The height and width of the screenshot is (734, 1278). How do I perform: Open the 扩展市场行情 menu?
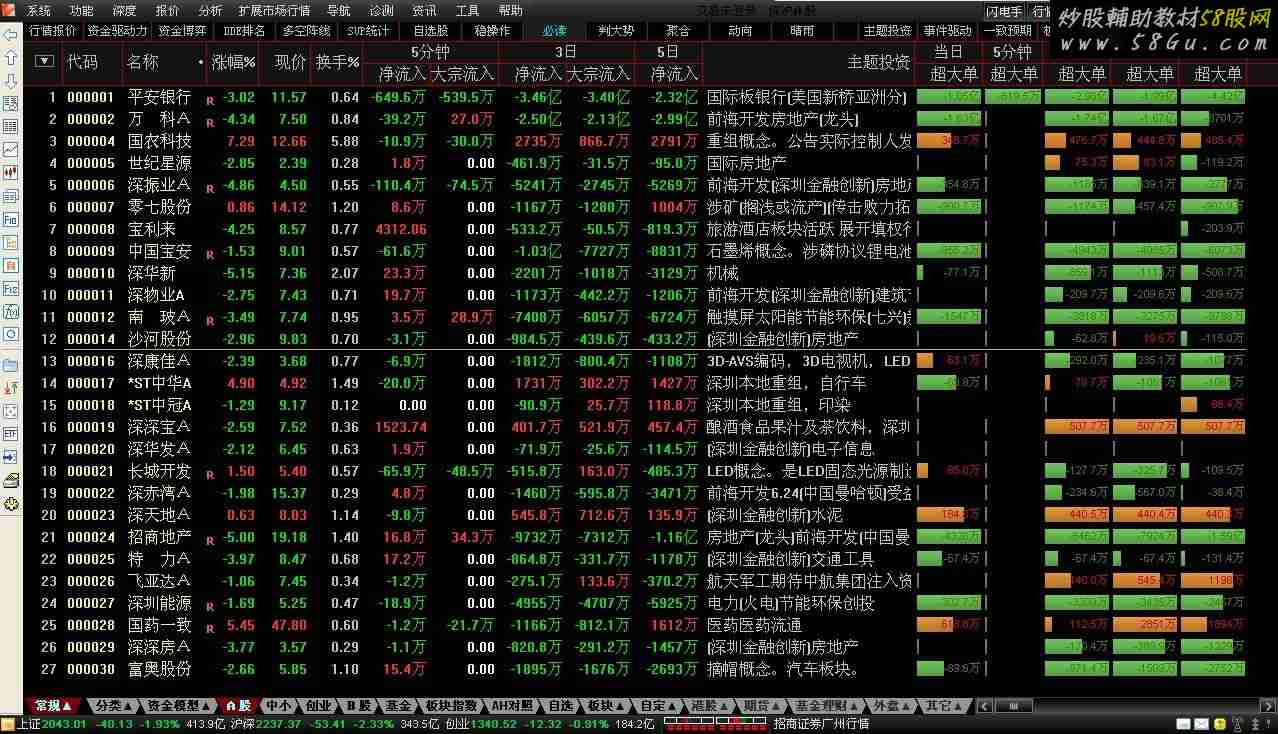pyautogui.click(x=274, y=11)
